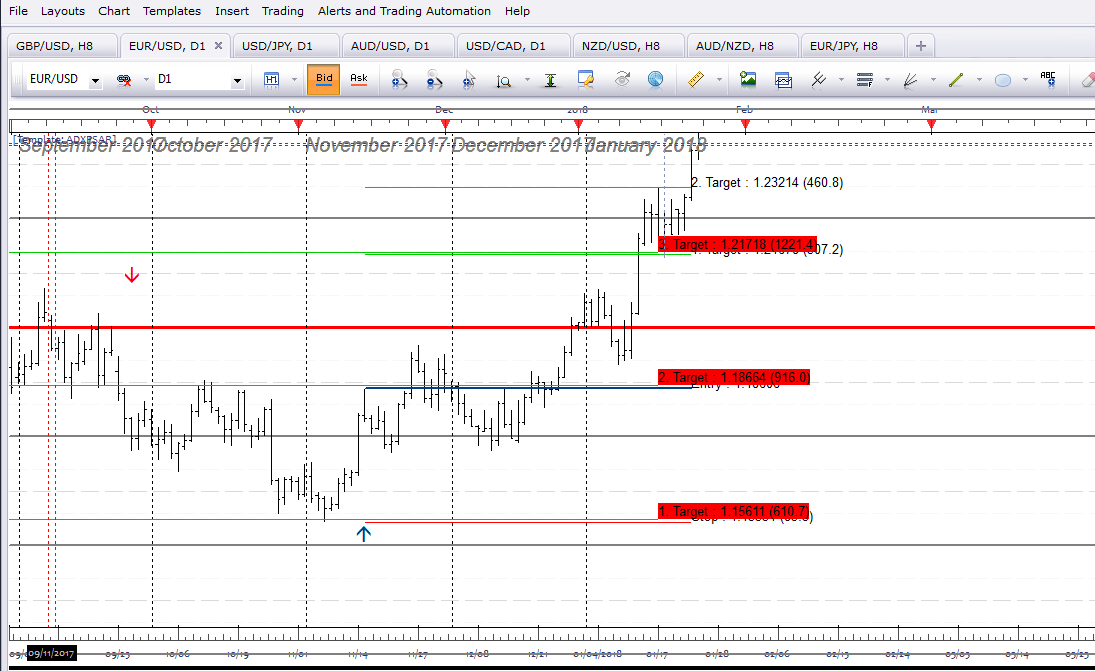
Task: Select the ellipse shape tool
Action: (1003, 80)
